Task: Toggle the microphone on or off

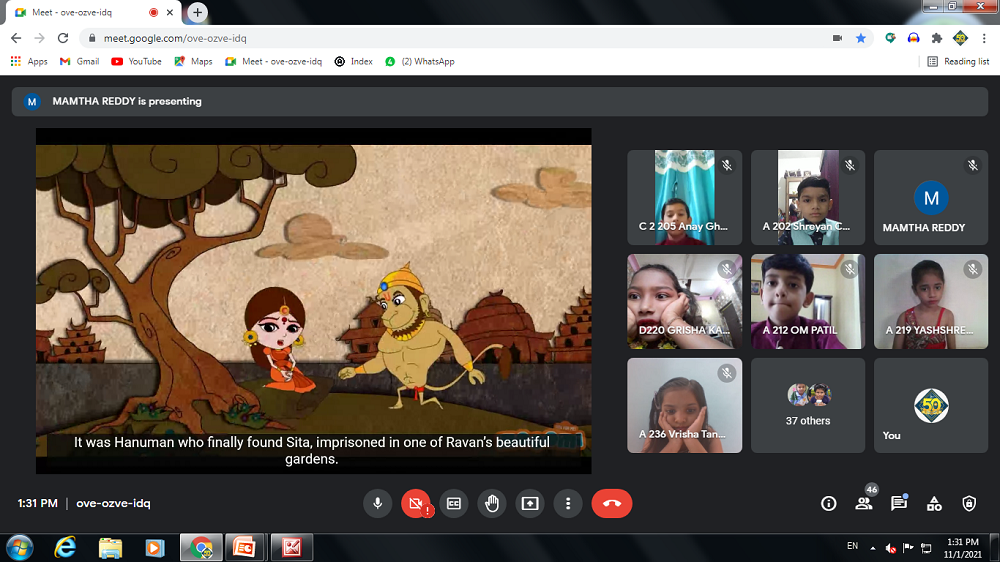Action: point(378,504)
